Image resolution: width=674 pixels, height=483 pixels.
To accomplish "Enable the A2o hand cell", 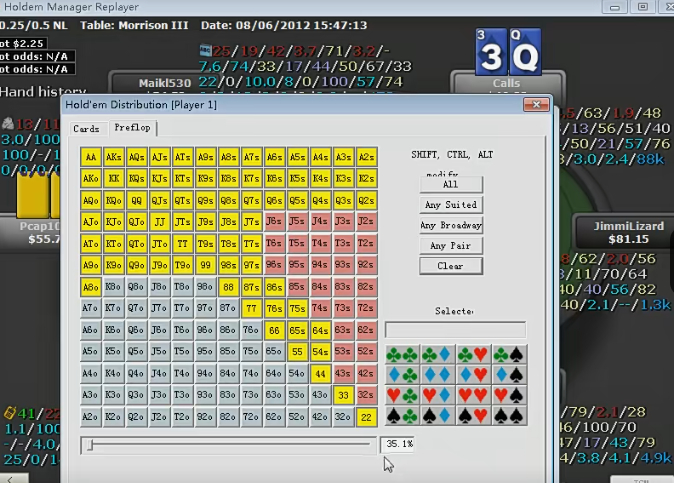I will tap(91, 417).
